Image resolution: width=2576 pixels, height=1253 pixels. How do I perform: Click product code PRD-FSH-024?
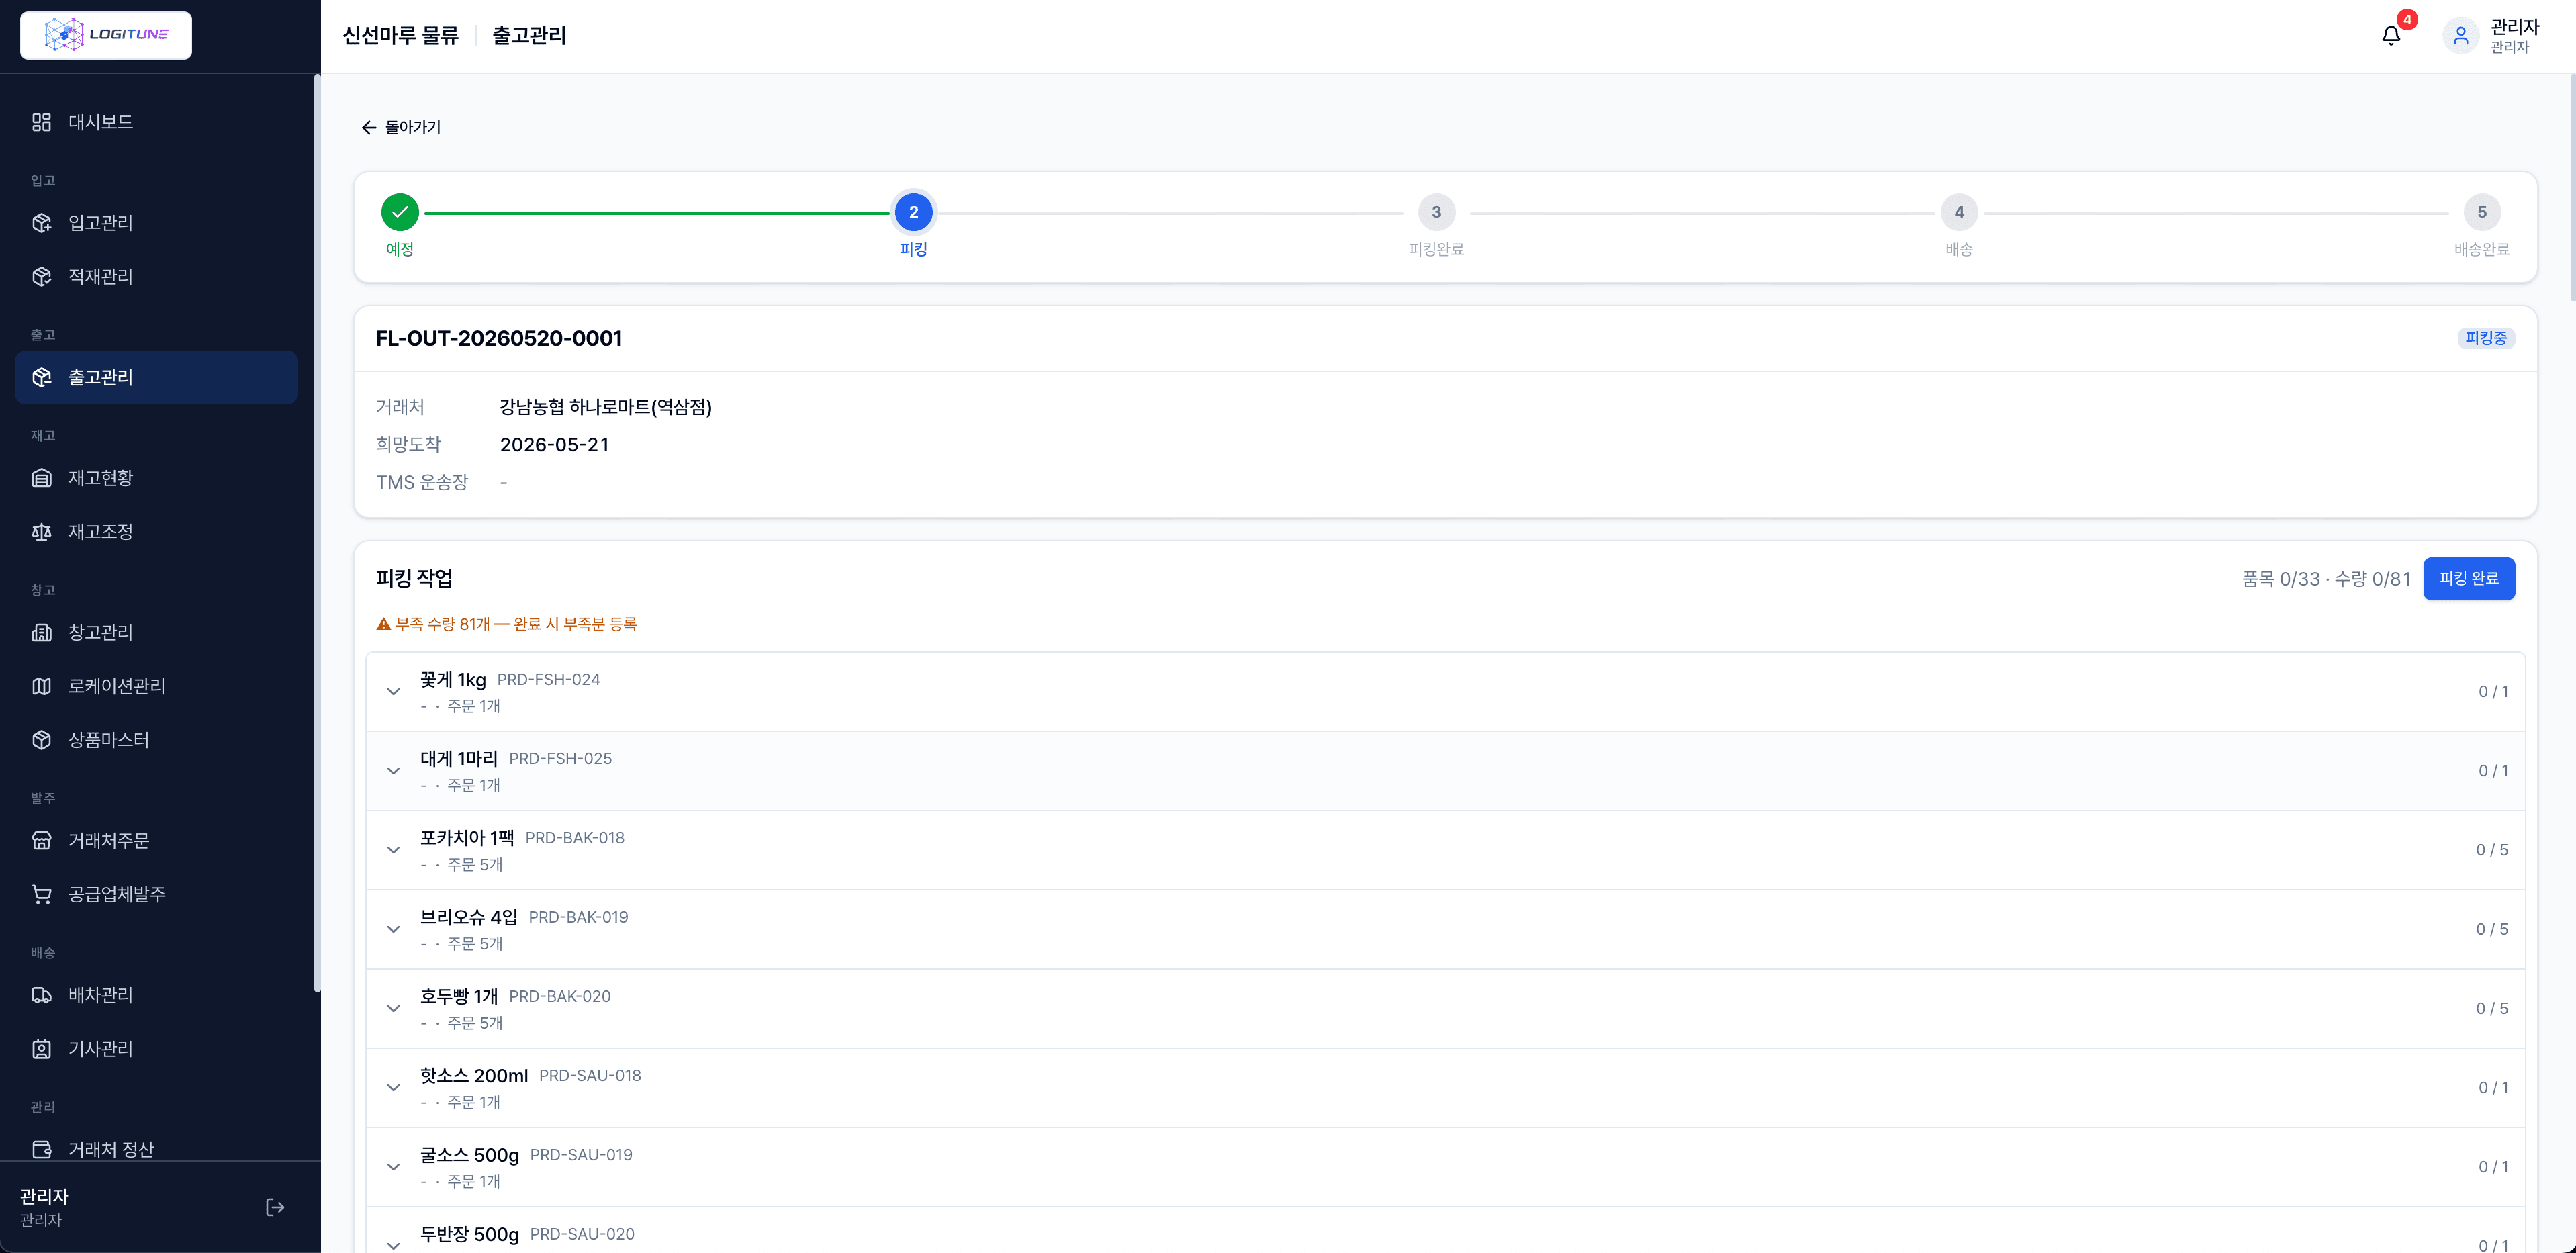(x=548, y=680)
